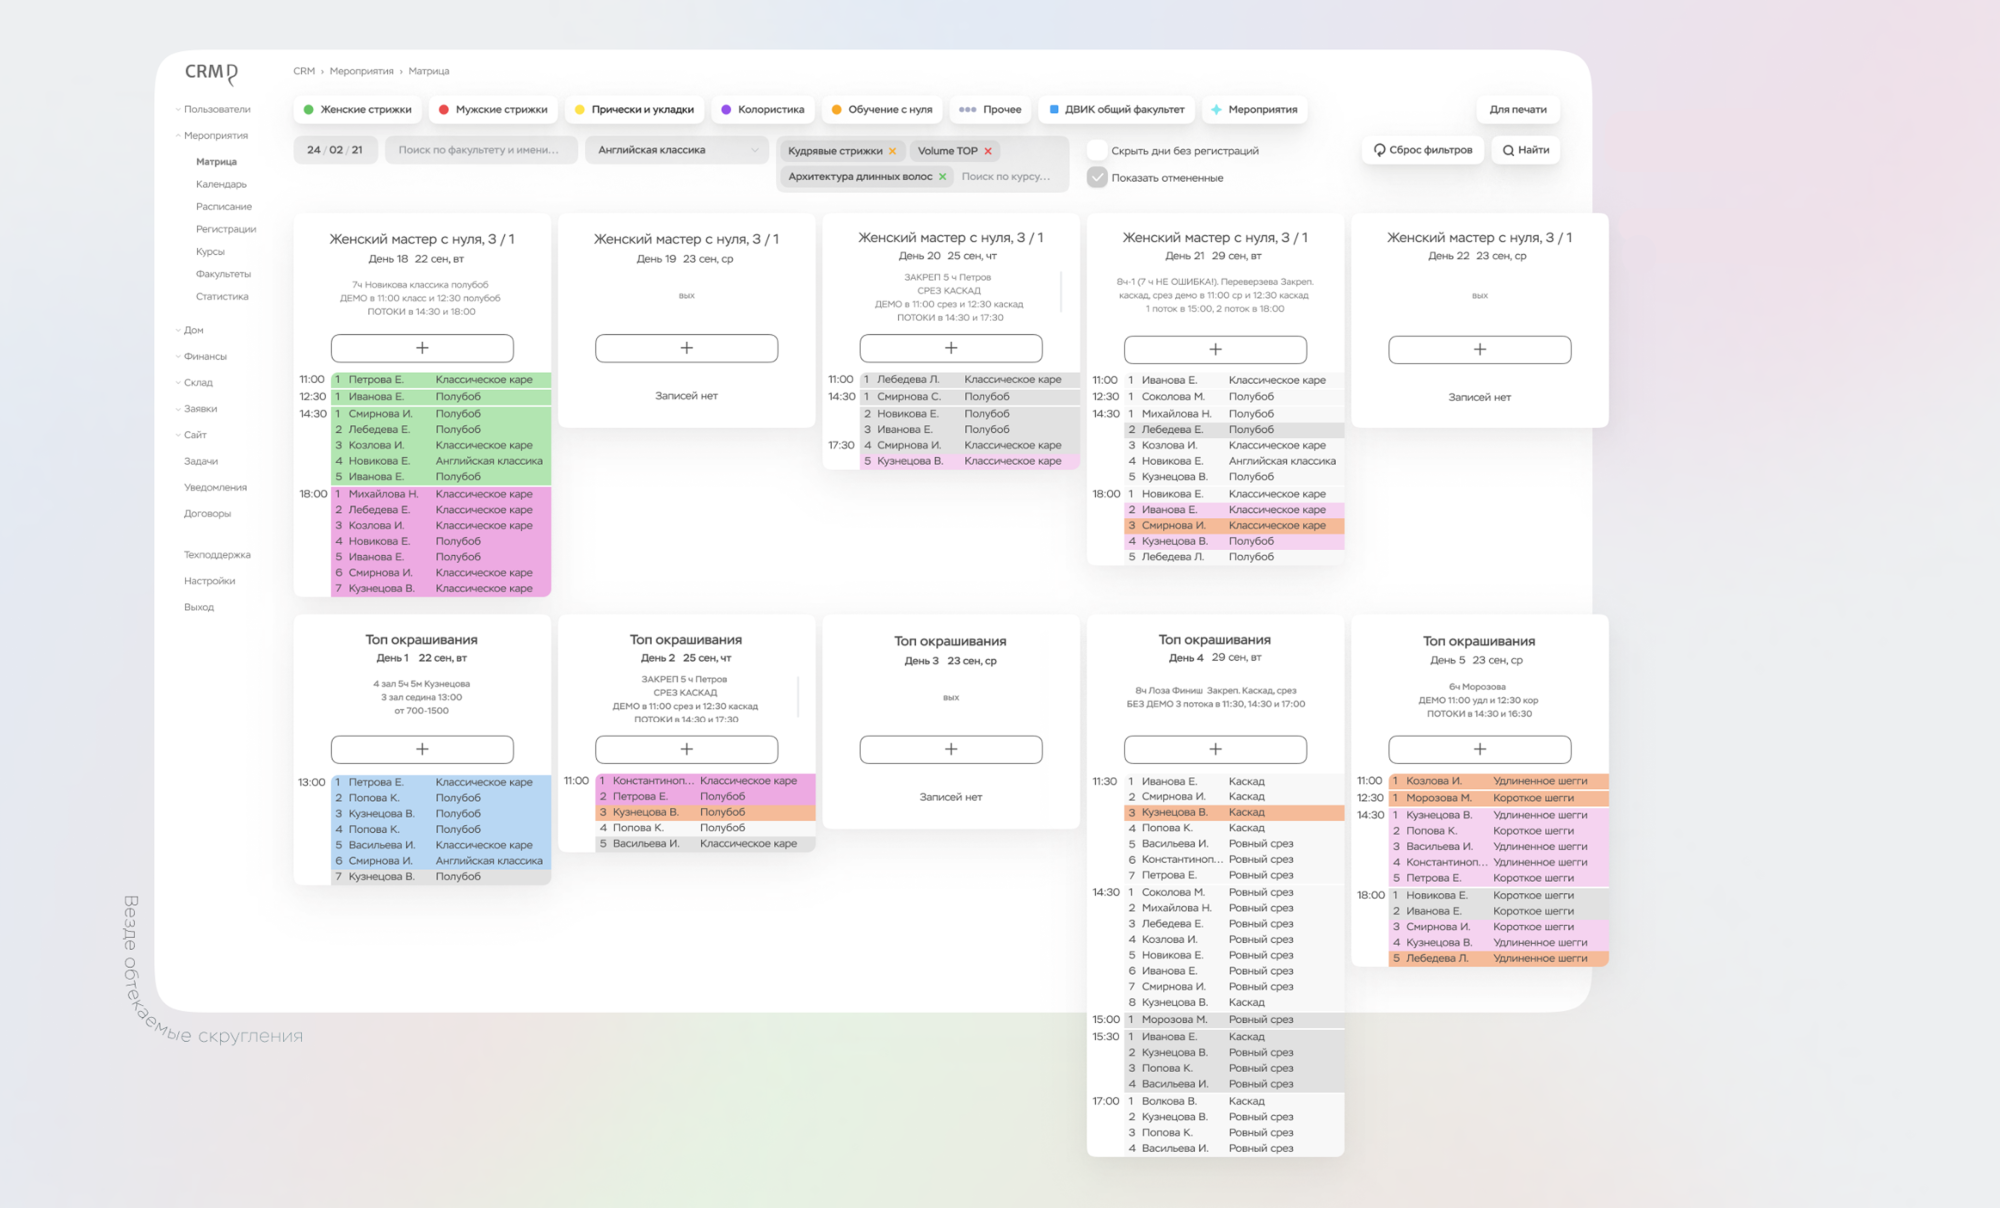The image size is (2000, 1208).
Task: Open Календарь in the sidebar
Action: point(221,184)
